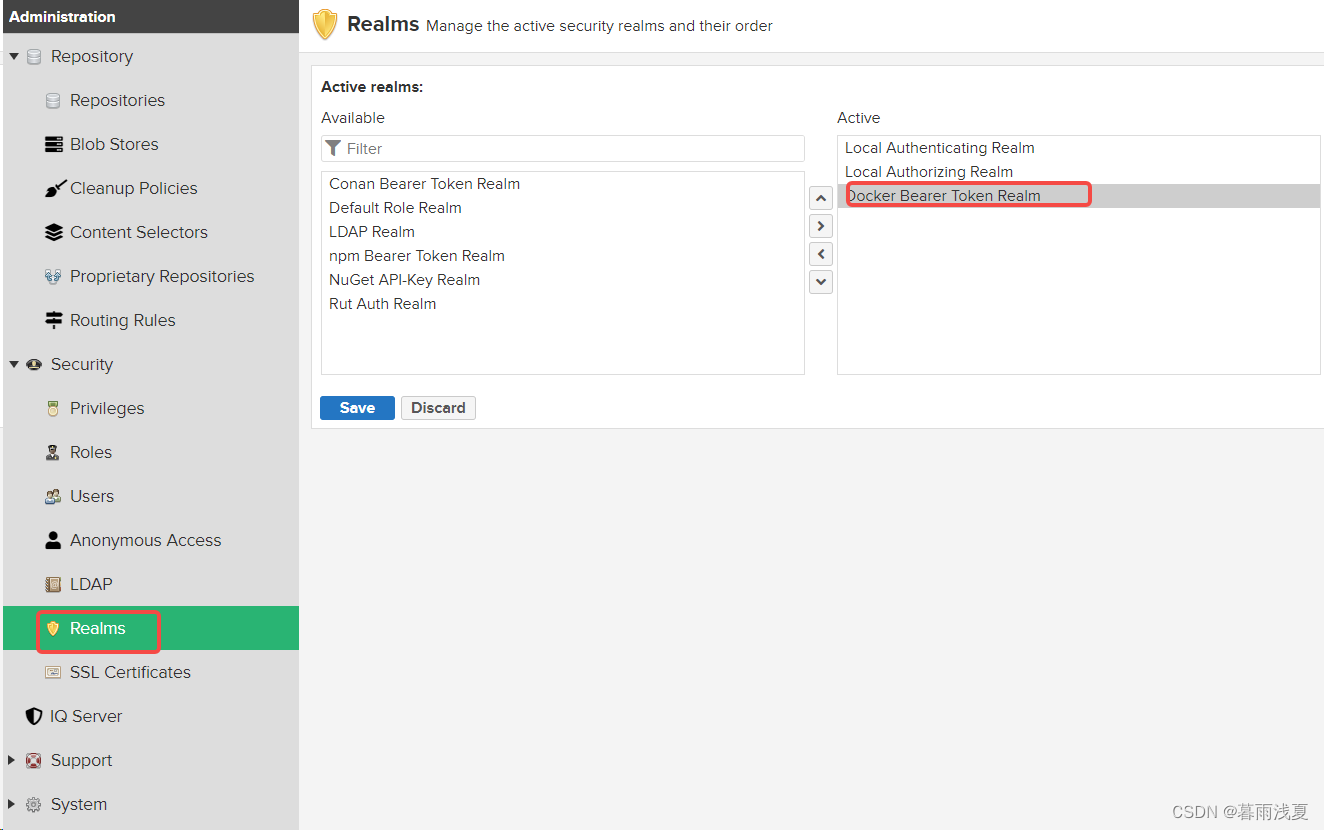Screen dimensions: 1324x830
Task: Click the Cleanup Policies broom icon
Action: (54, 189)
